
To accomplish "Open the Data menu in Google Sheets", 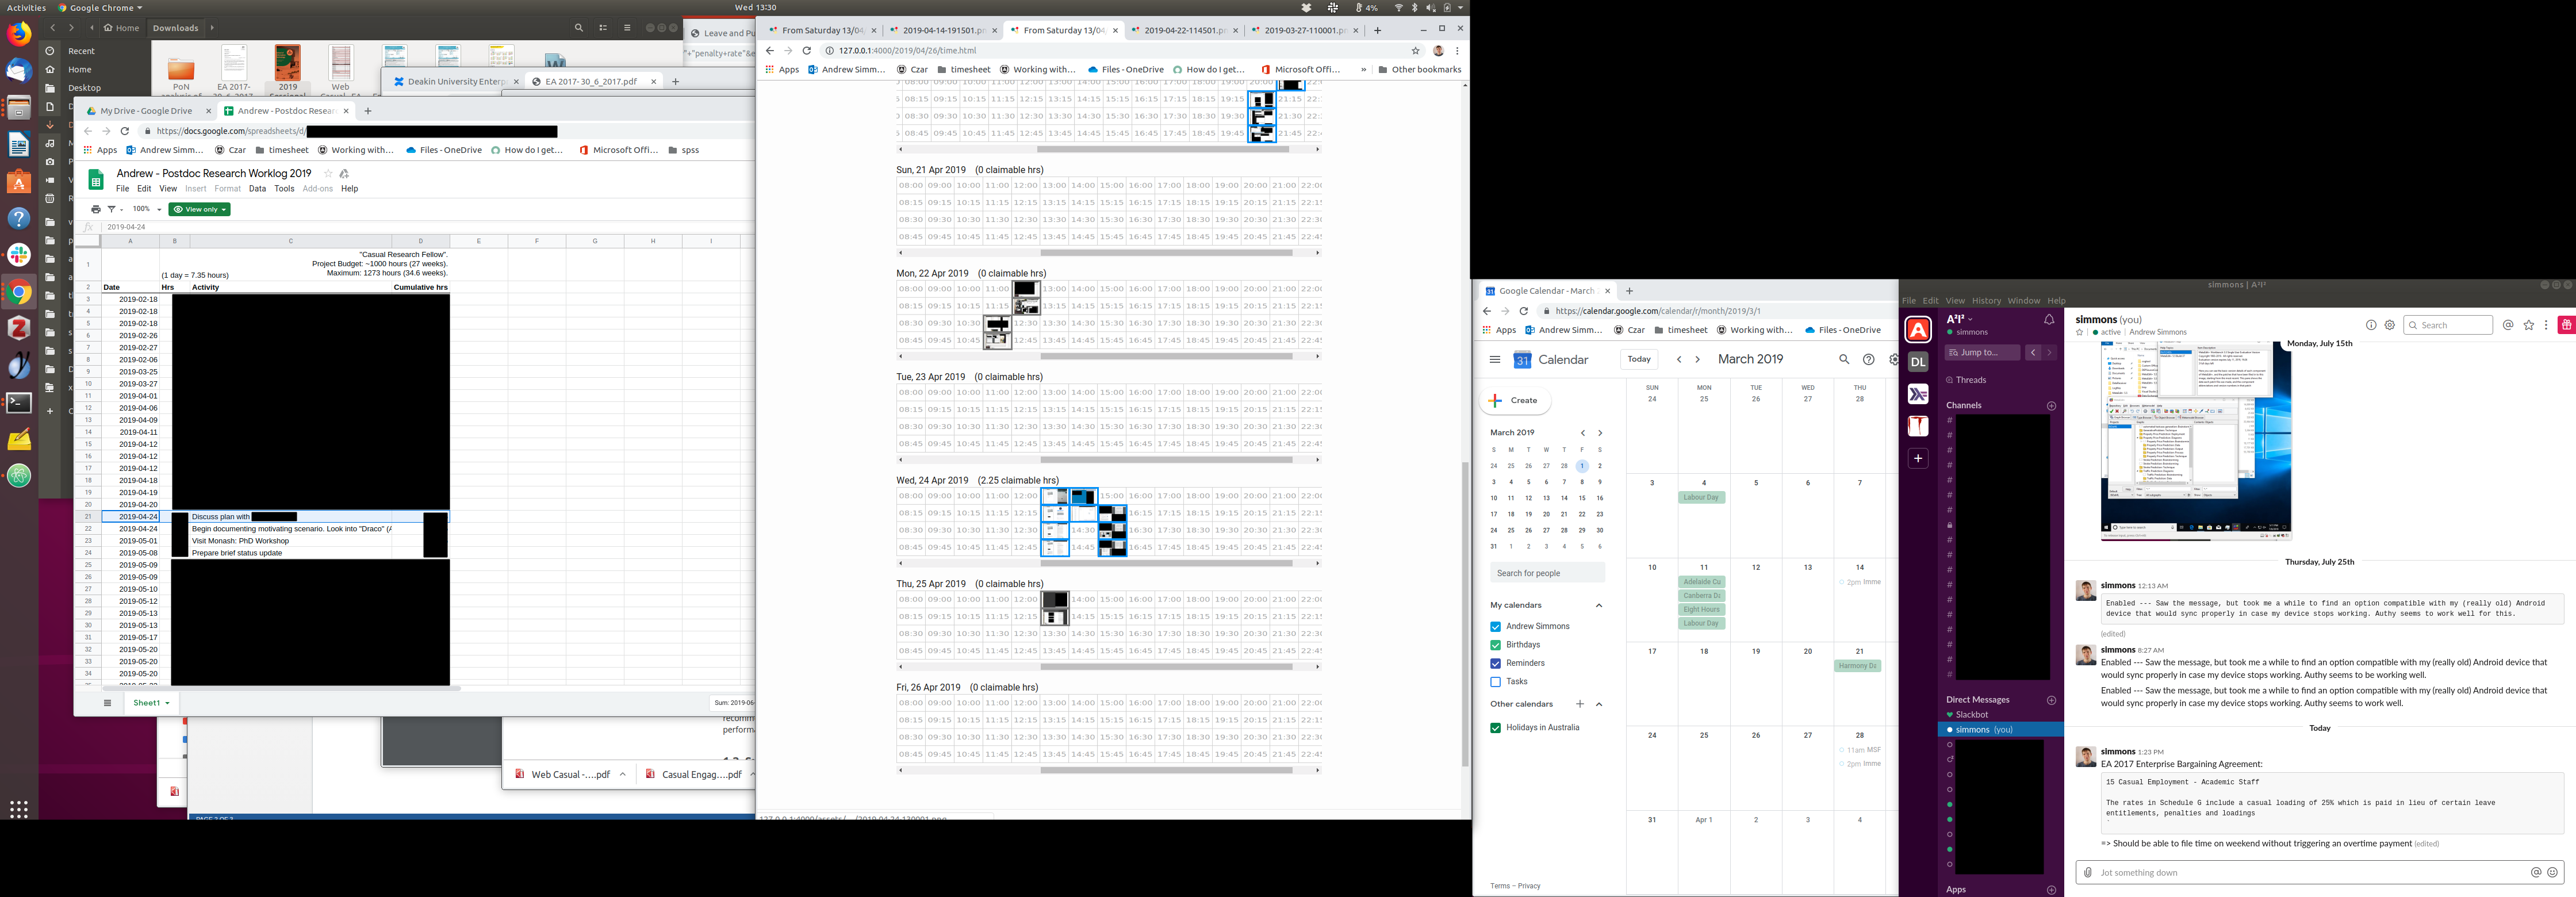I will pyautogui.click(x=257, y=189).
